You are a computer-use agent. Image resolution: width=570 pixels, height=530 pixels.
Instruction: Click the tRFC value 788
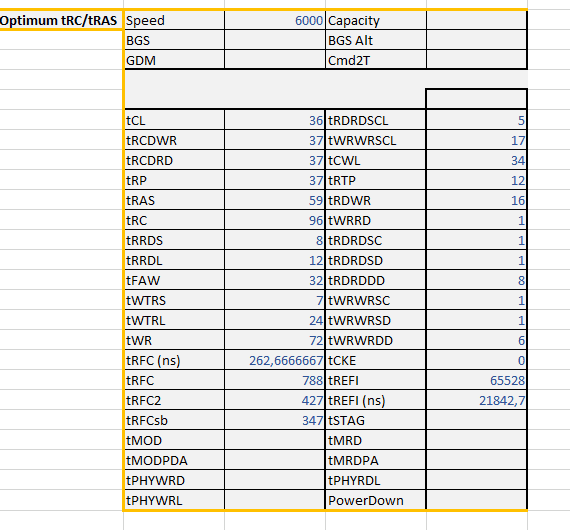[275, 380]
